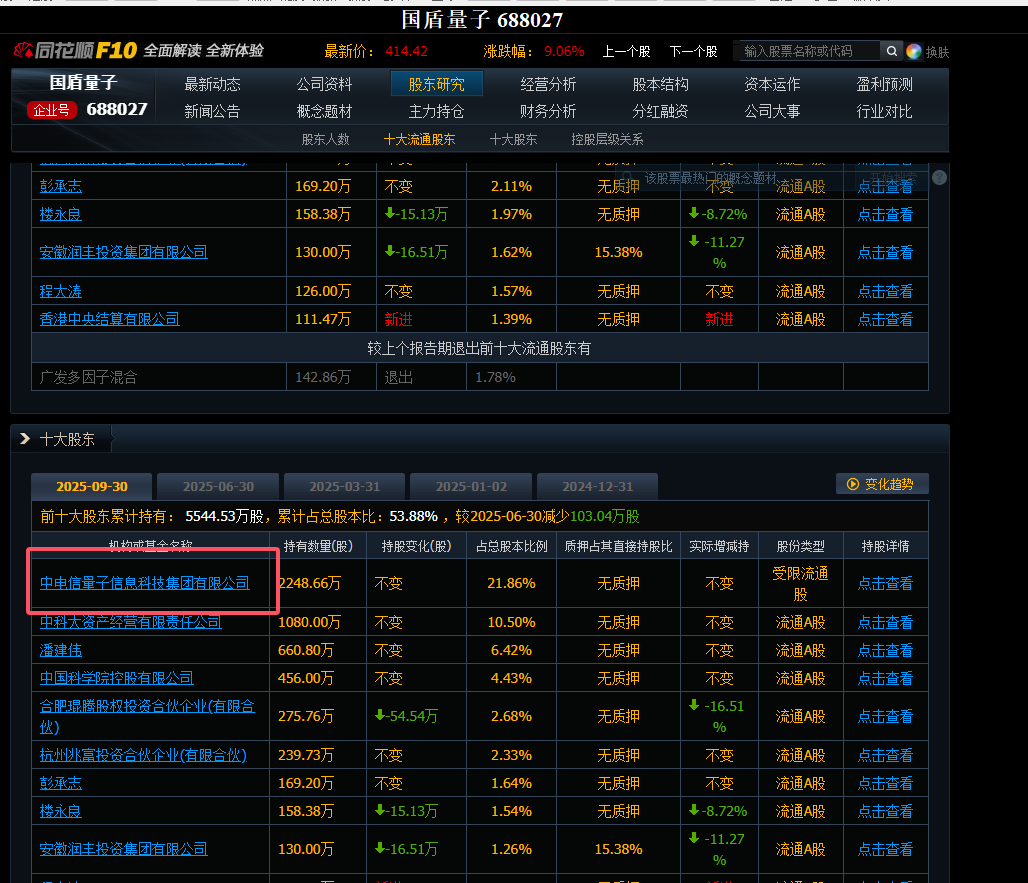Open 楼永良 link in circulating shareholders table
The height and width of the screenshot is (883, 1028).
pyautogui.click(x=61, y=214)
